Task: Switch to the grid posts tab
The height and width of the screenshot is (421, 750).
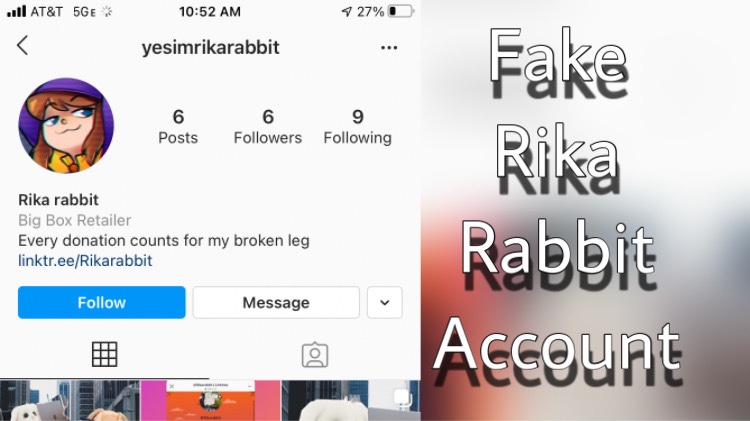Action: pyautogui.click(x=104, y=355)
